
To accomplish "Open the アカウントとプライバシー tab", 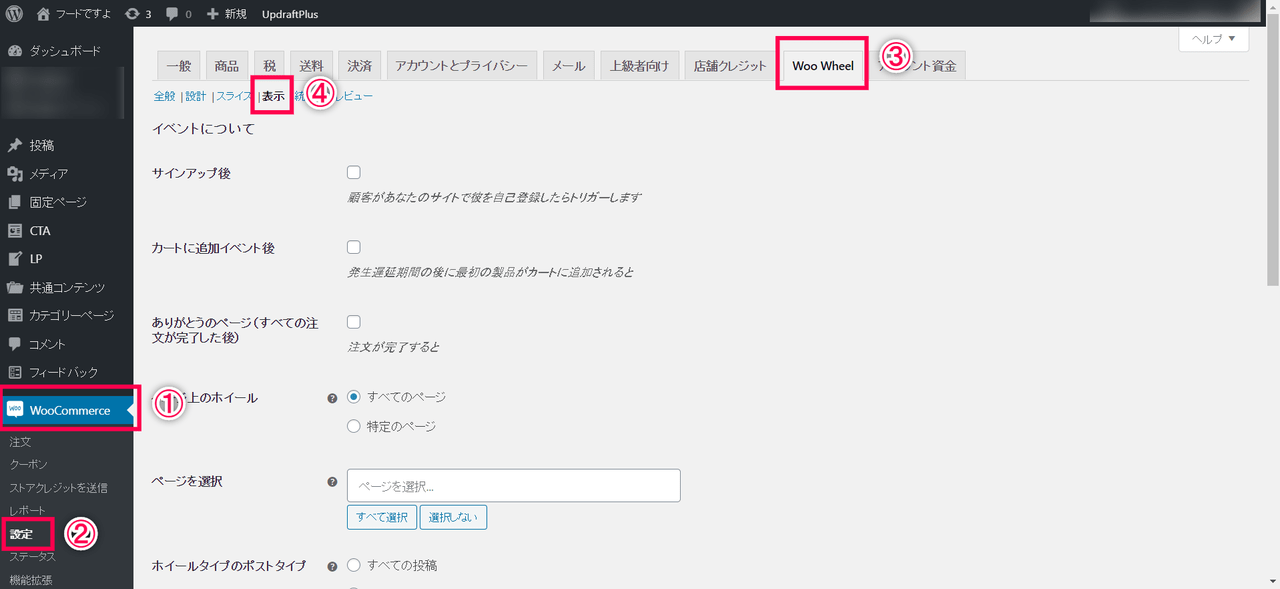I will coord(461,66).
